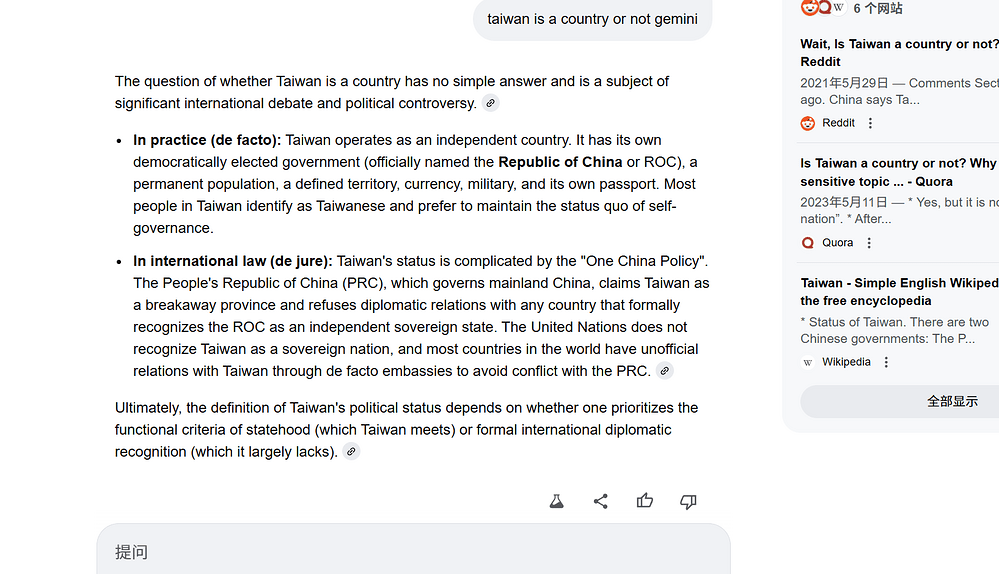Image resolution: width=999 pixels, height=574 pixels.
Task: Click the "taiwan is a country or not gemini" query bubble
Action: pos(592,19)
